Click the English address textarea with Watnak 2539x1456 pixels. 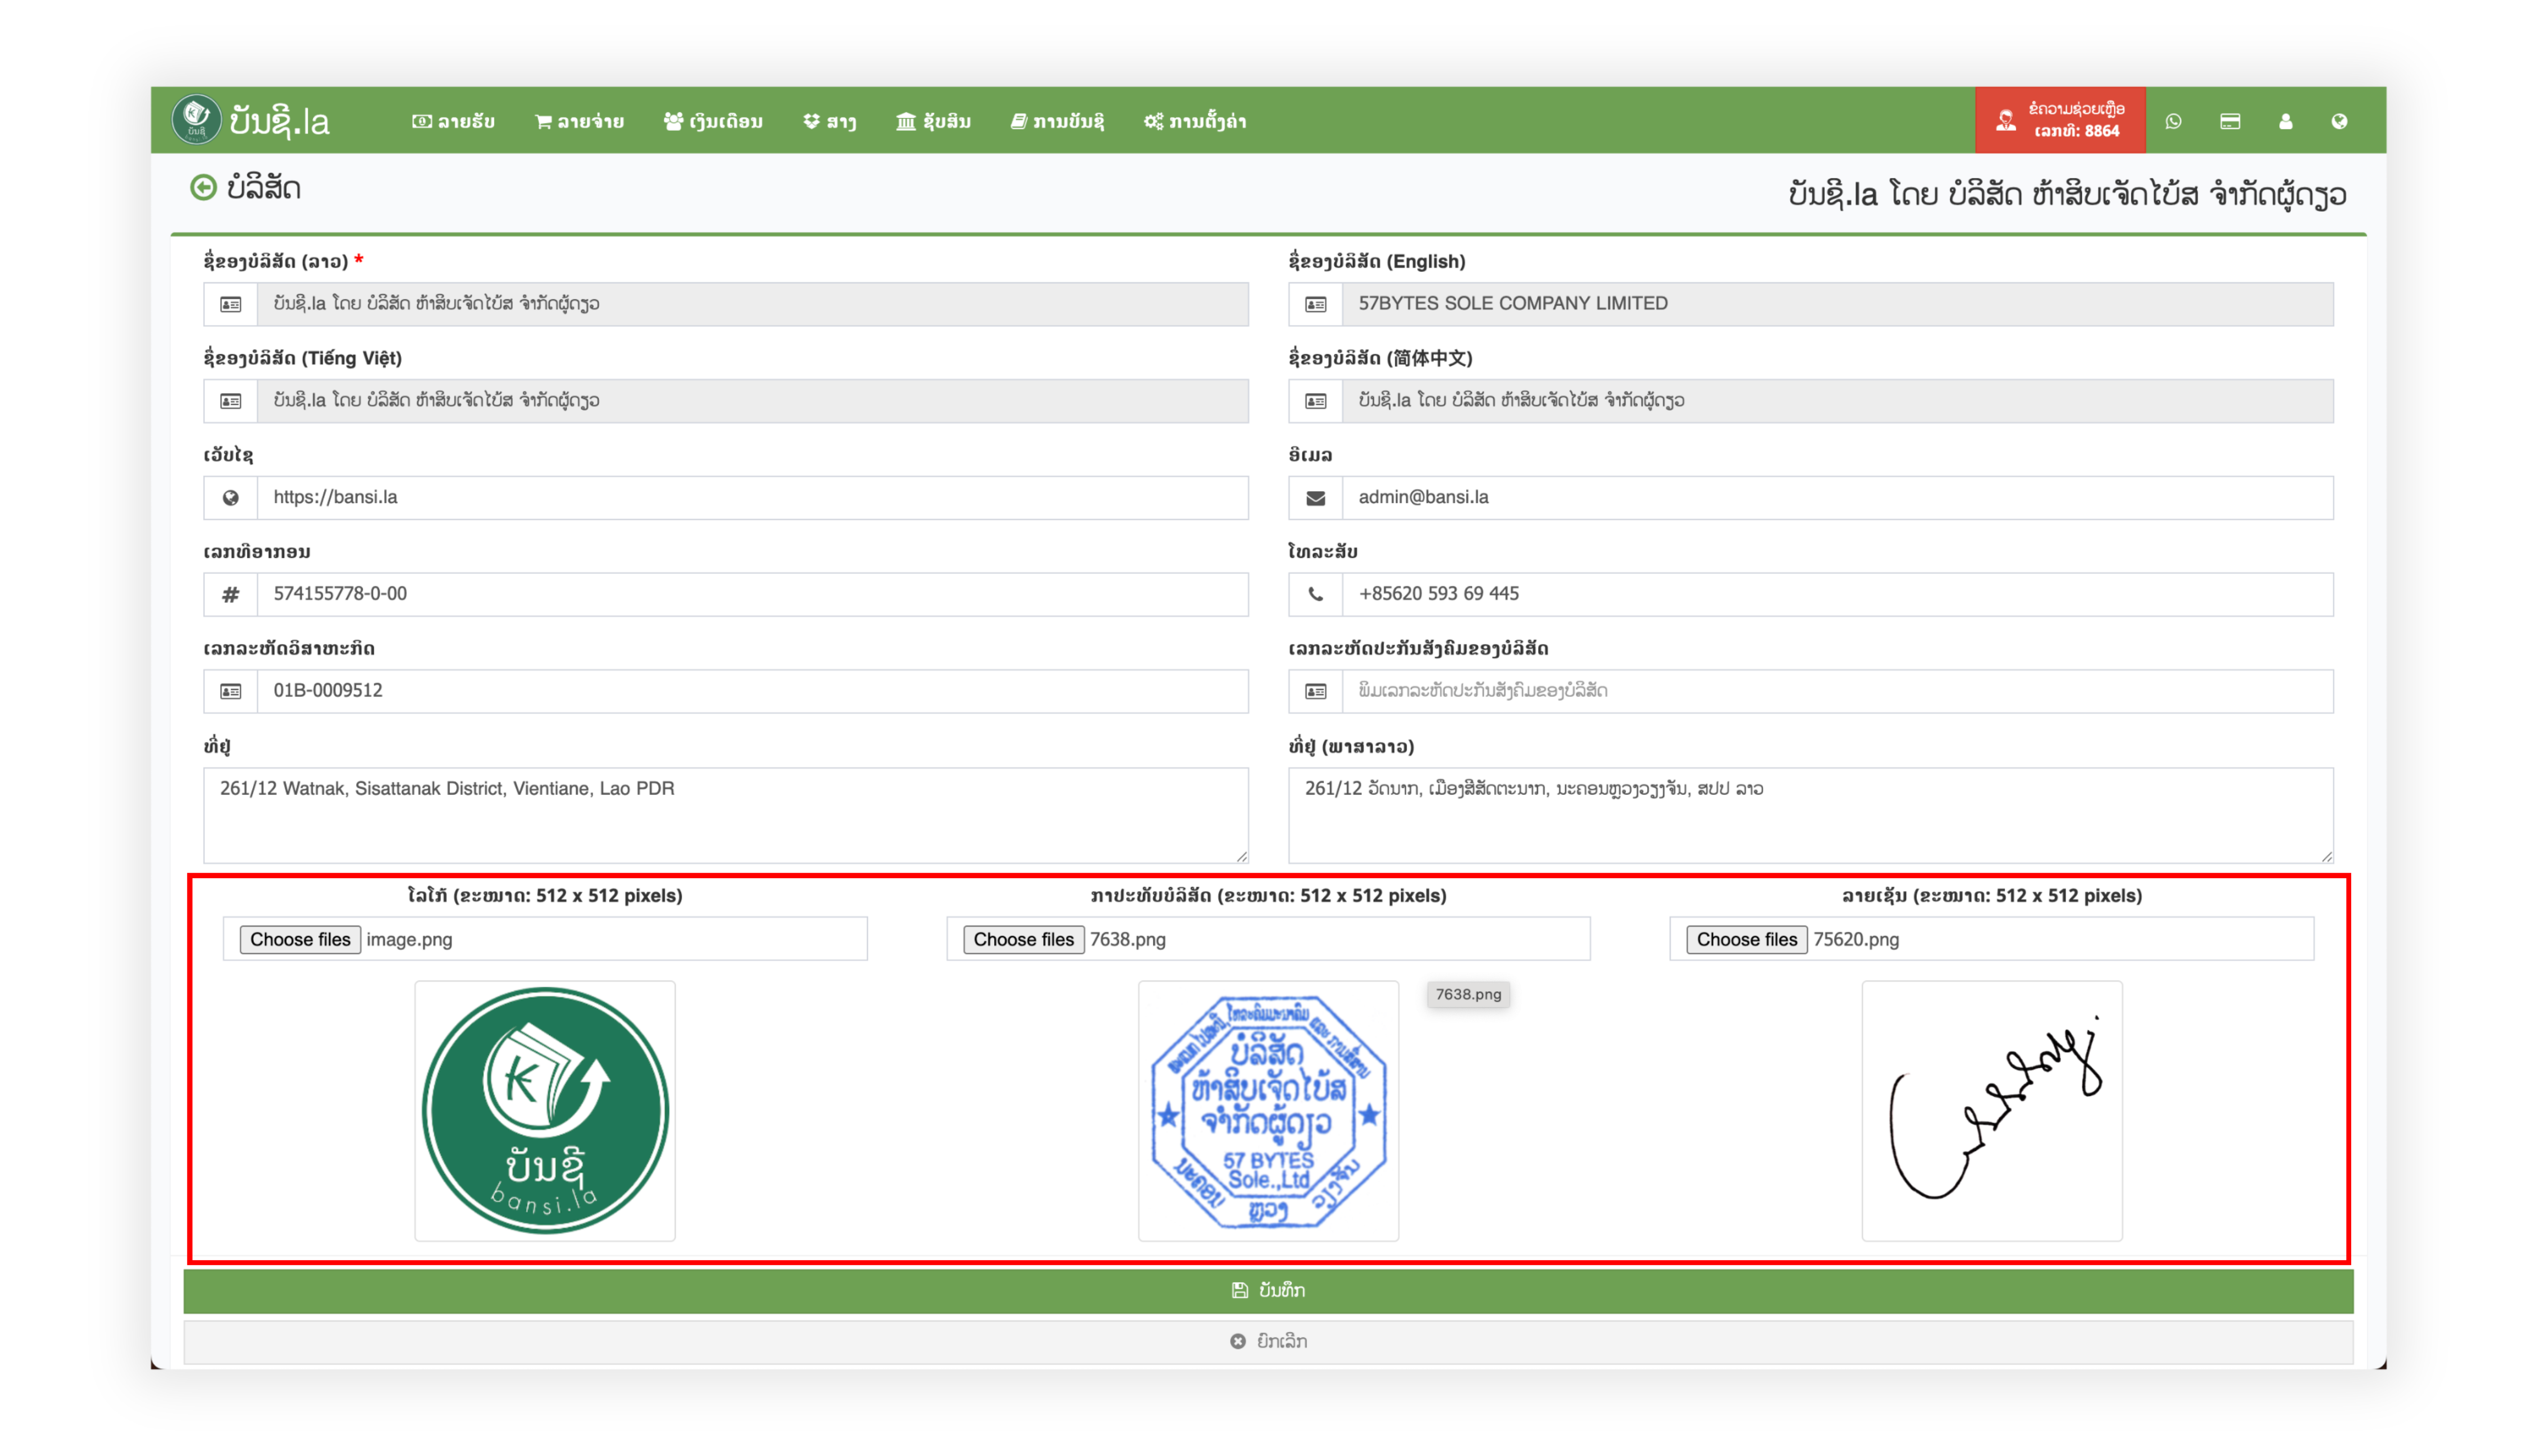[726, 816]
